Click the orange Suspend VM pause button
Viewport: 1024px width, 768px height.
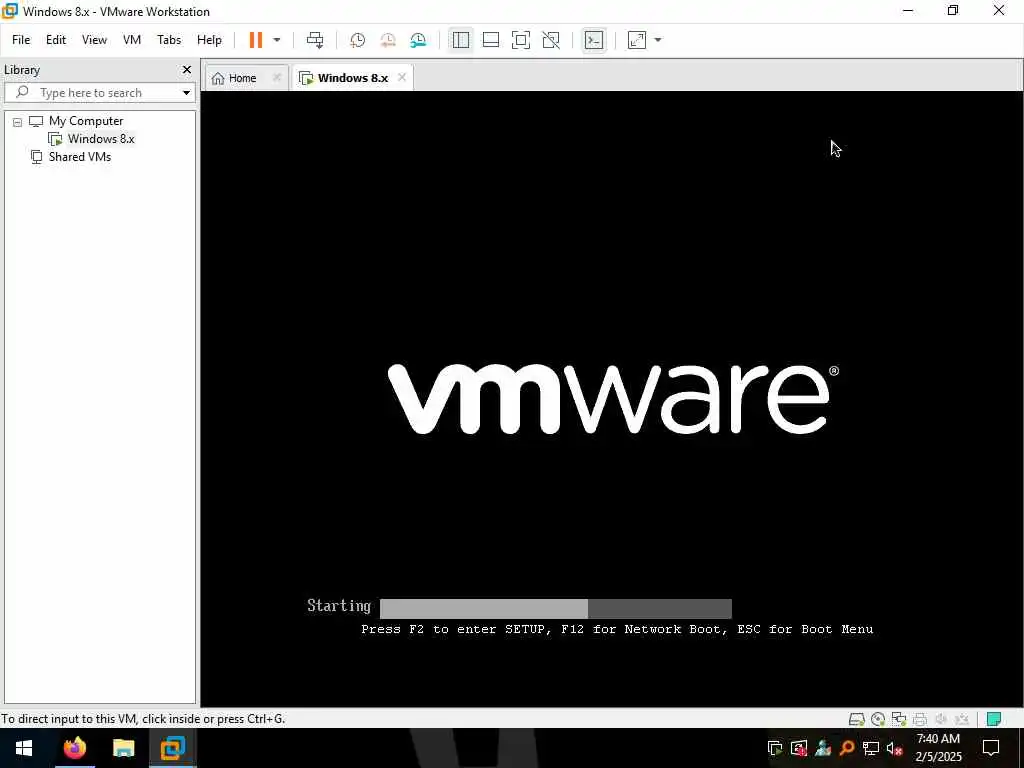point(255,40)
